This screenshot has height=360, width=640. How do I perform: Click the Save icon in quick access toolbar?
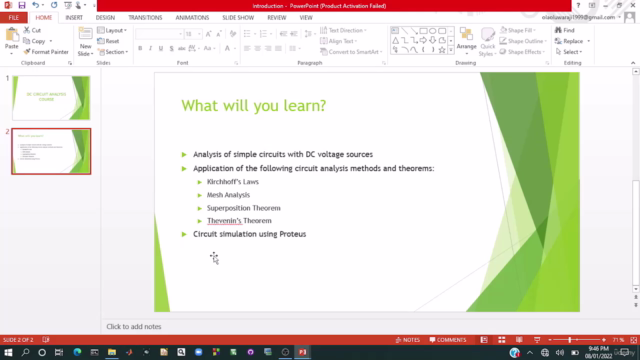22,5
